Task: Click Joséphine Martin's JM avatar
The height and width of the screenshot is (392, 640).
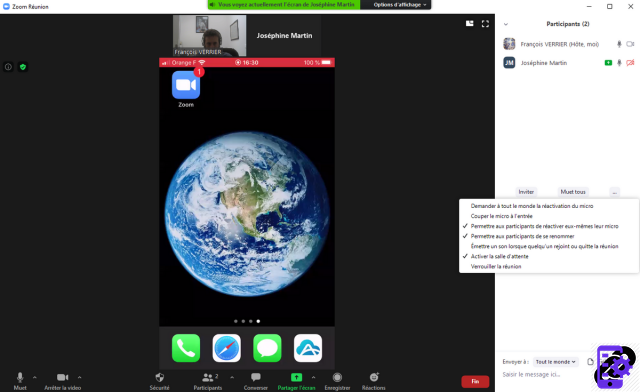Action: pyautogui.click(x=509, y=63)
